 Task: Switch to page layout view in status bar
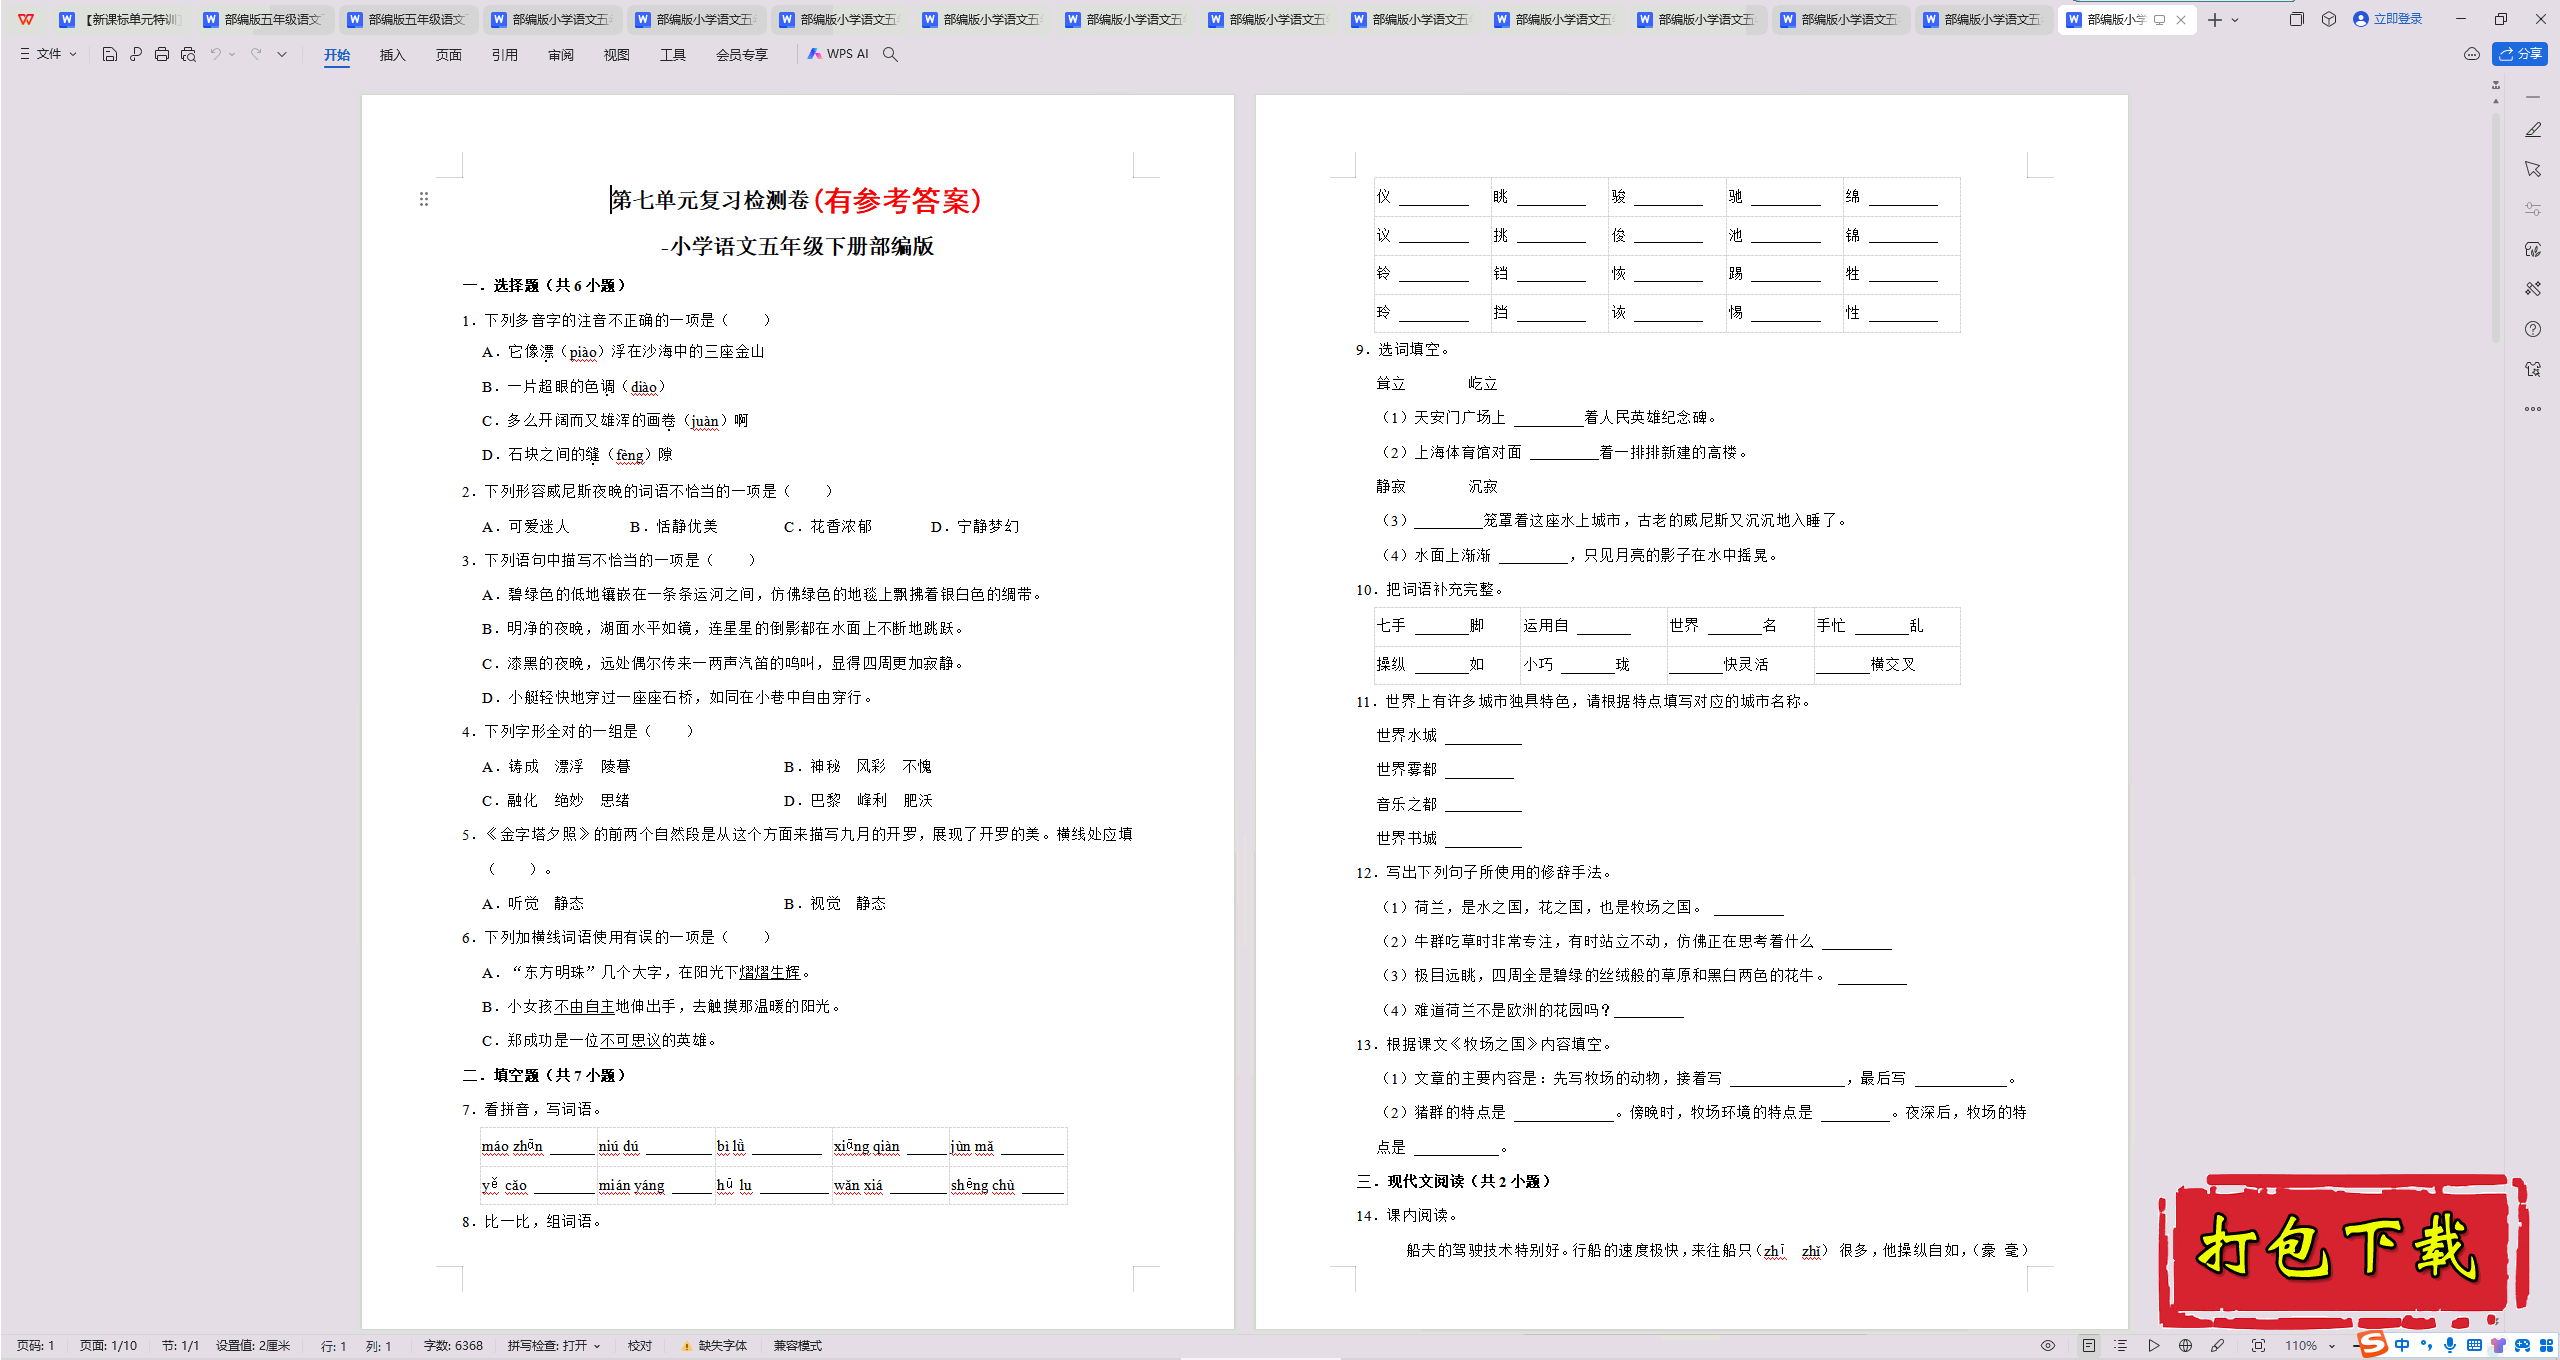pos(2089,1346)
